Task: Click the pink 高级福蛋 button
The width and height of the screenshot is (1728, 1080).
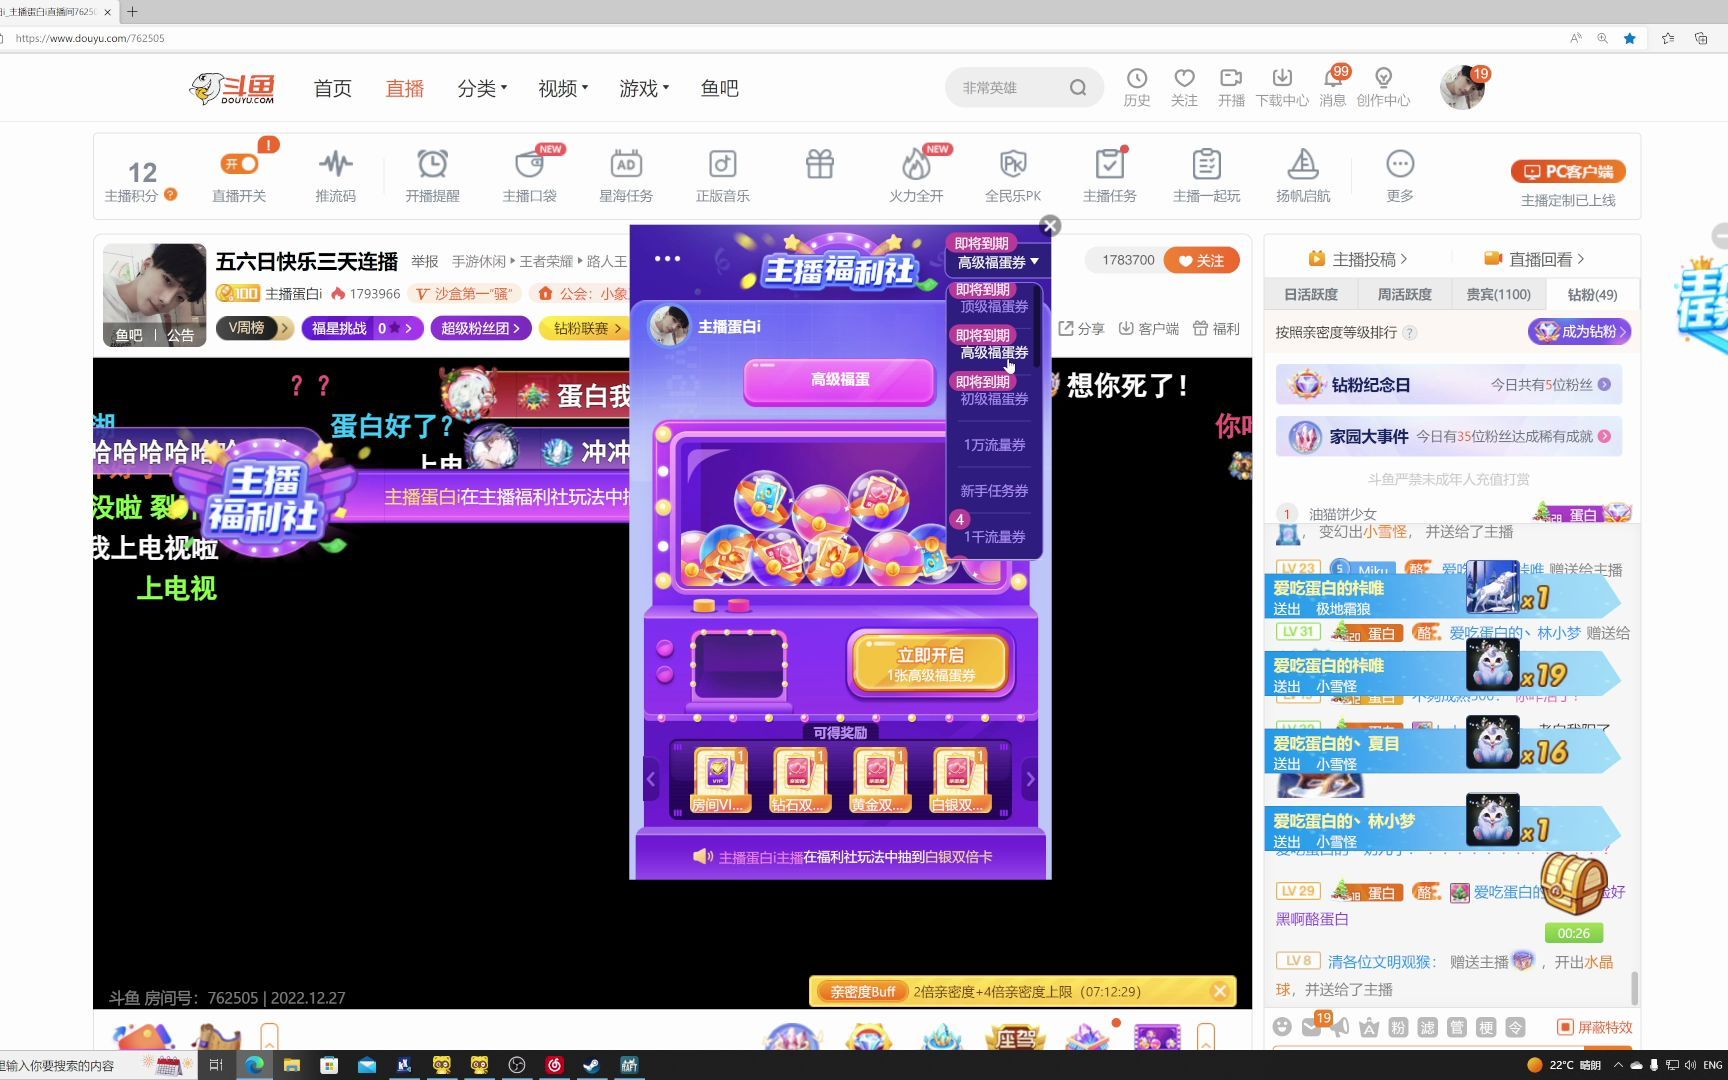Action: (840, 380)
